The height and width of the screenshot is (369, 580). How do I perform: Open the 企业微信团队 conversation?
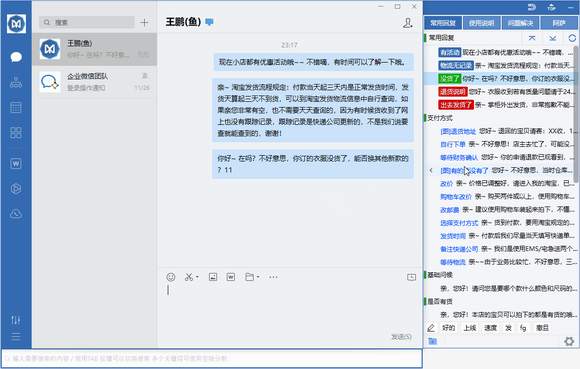94,82
